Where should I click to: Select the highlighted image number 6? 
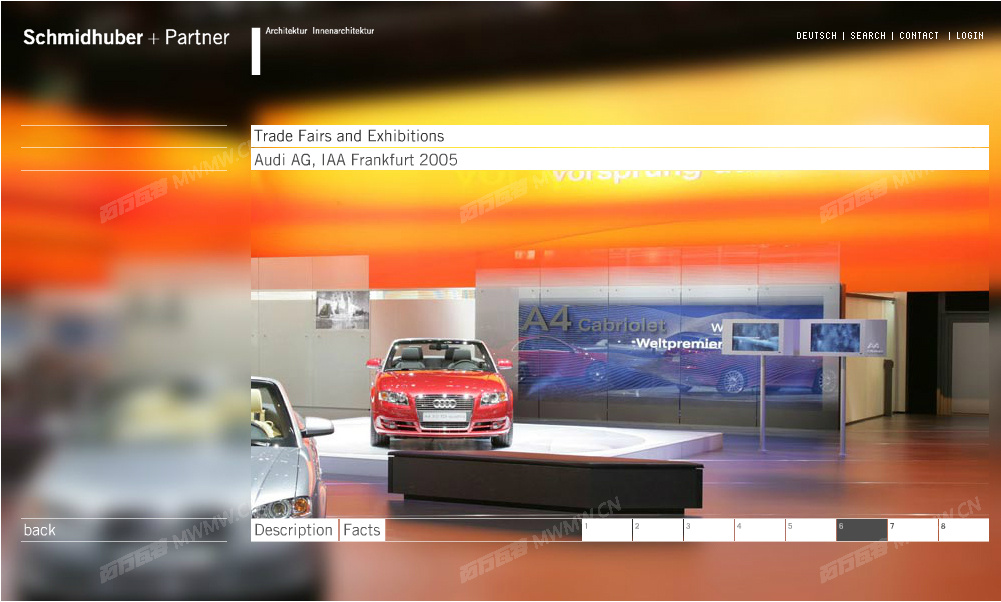[x=862, y=530]
